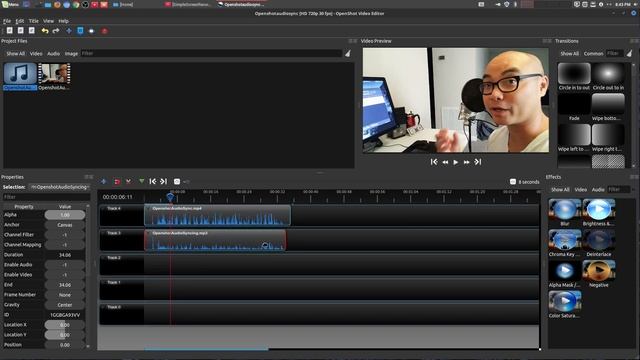Jump to start of preview
The height and width of the screenshot is (360, 640).
click(434, 162)
